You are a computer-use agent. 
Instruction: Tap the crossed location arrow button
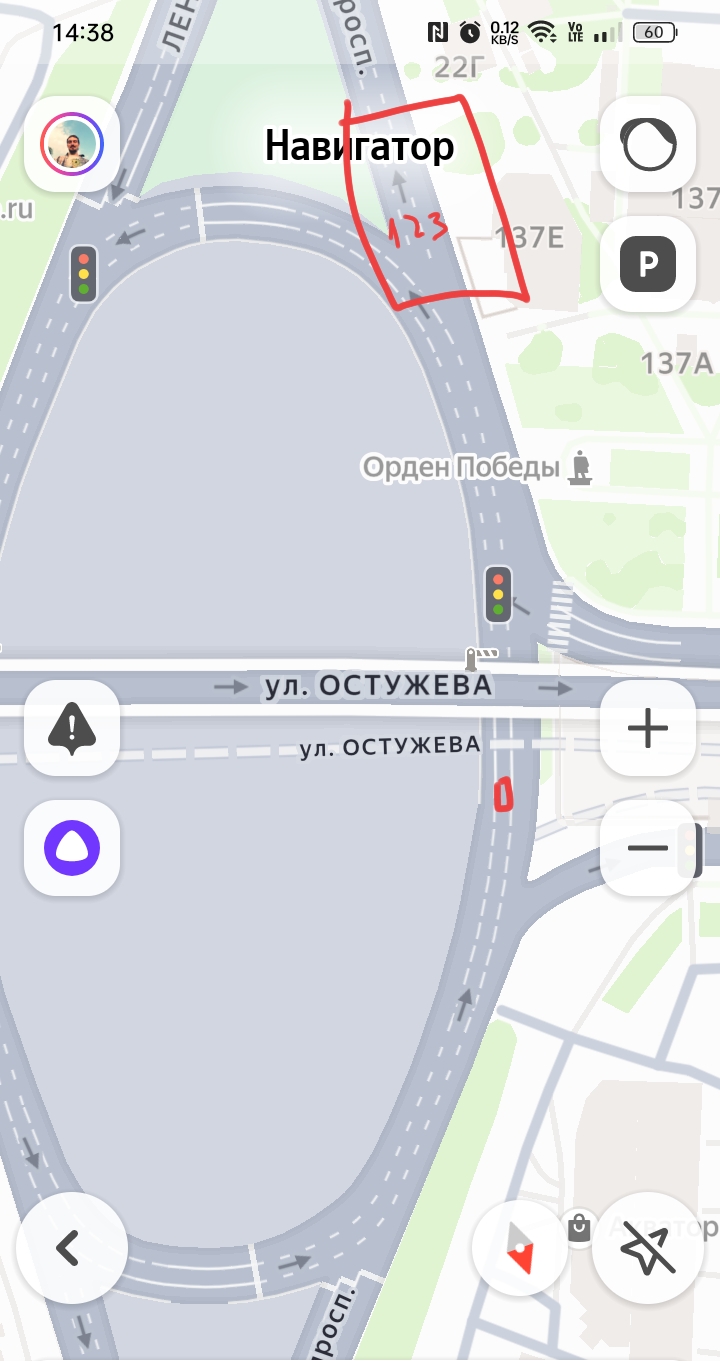(648, 1249)
